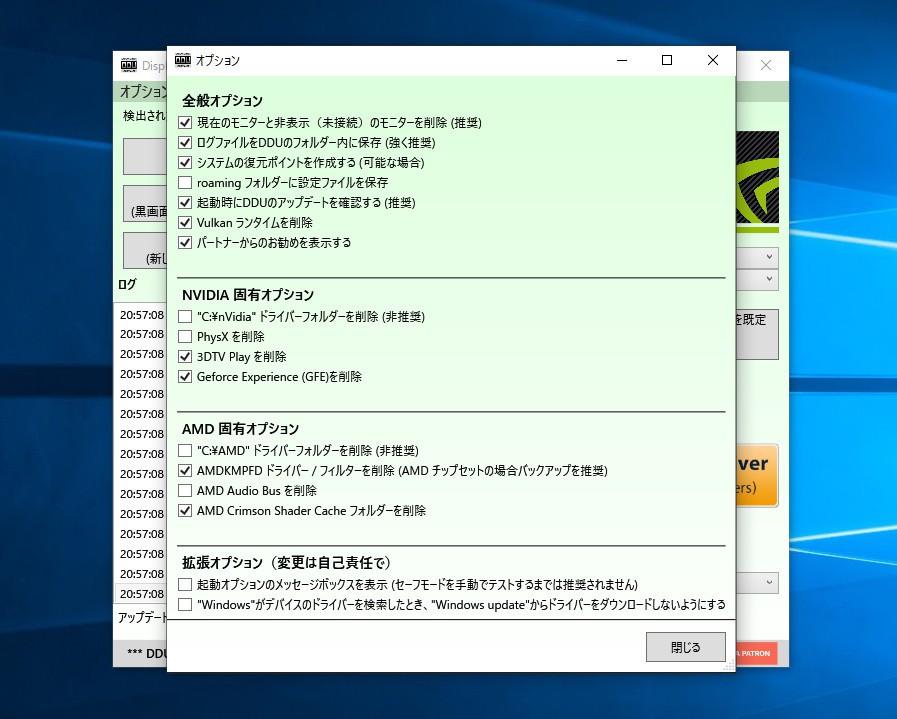897x719 pixels.
Task: Open the second dropdown below it in the DDU window
Action: click(757, 279)
